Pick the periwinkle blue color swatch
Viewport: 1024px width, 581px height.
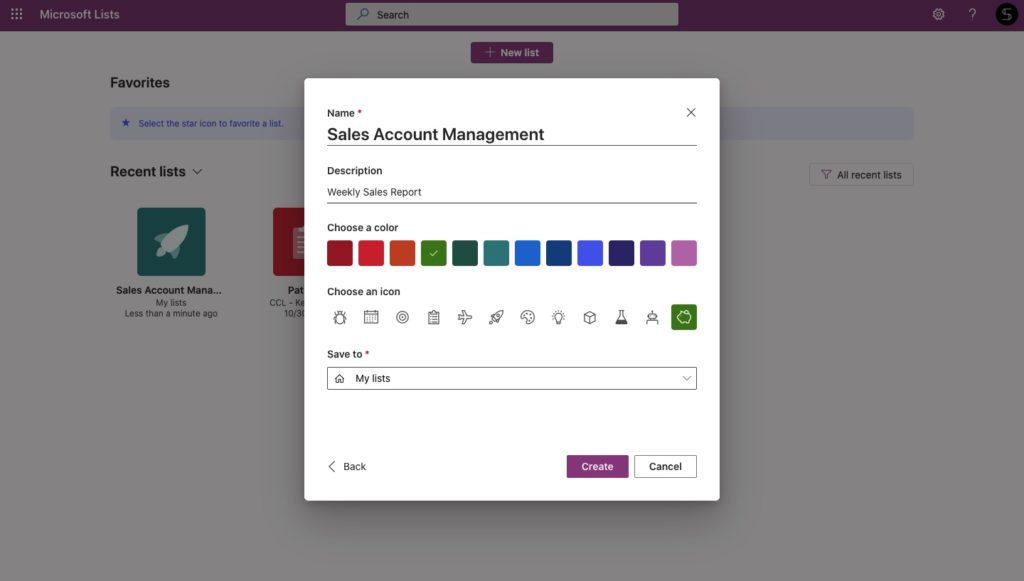click(x=590, y=253)
